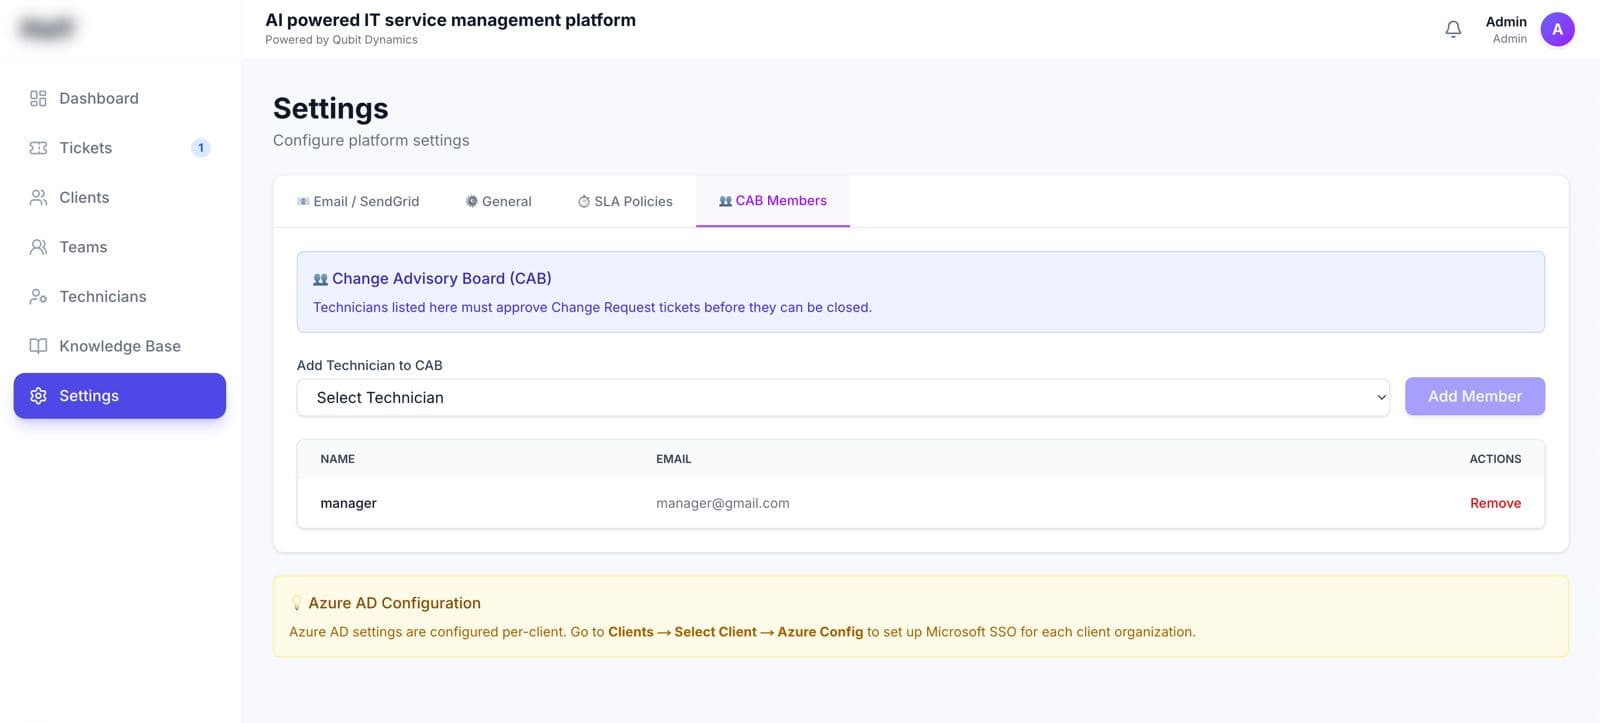This screenshot has width=1600, height=723.
Task: Click the manager name cell
Action: coord(348,503)
